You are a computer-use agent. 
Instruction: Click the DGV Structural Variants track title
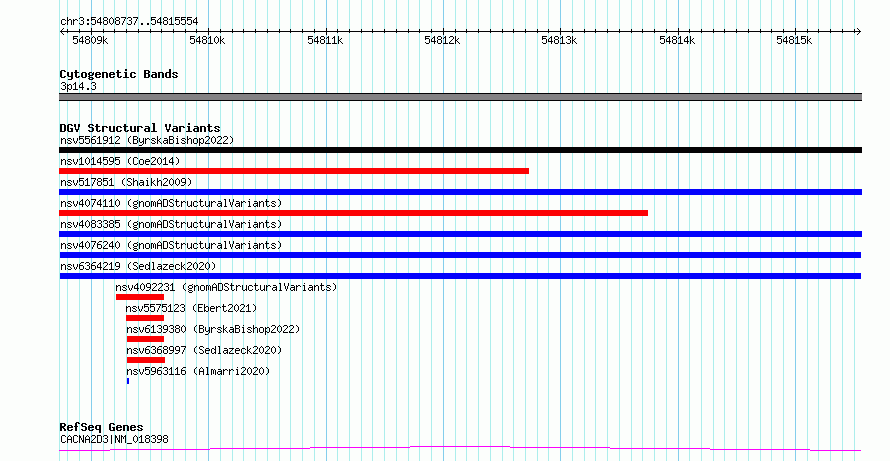[x=140, y=128]
